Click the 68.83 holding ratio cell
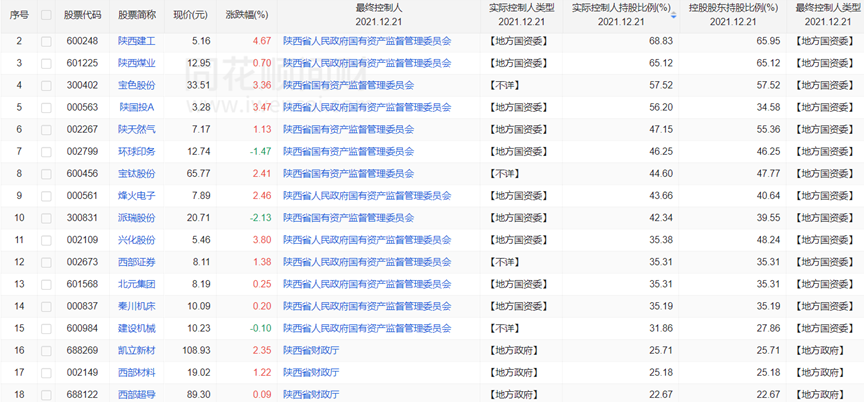 tap(661, 41)
